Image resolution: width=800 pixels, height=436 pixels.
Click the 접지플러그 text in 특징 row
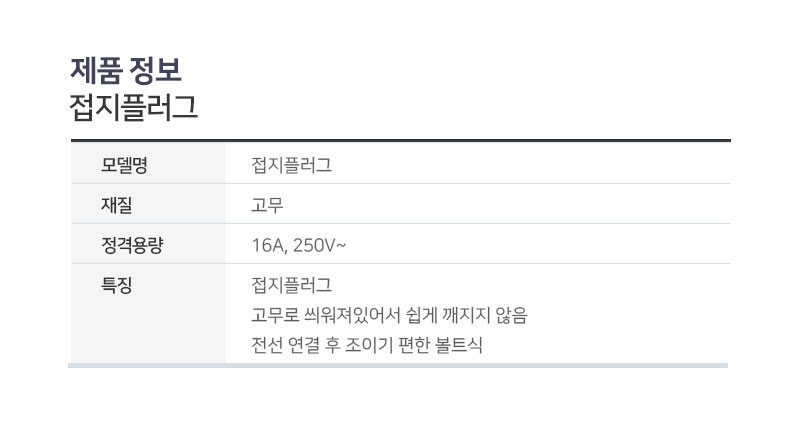(291, 285)
